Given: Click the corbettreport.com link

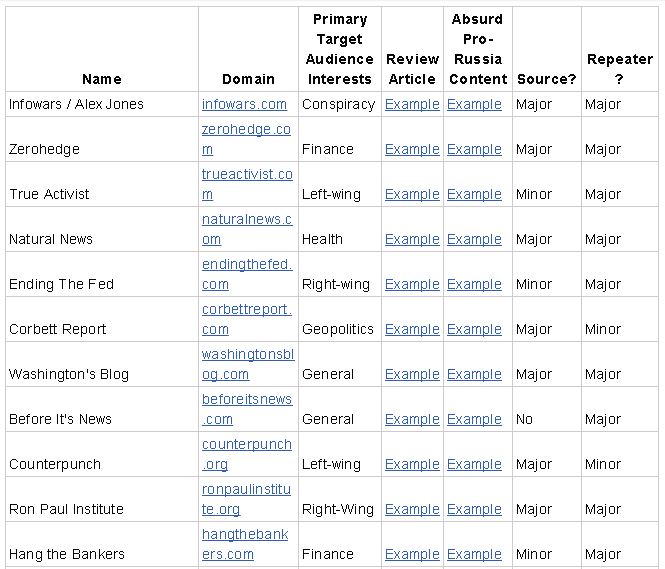Looking at the screenshot, I should (246, 319).
